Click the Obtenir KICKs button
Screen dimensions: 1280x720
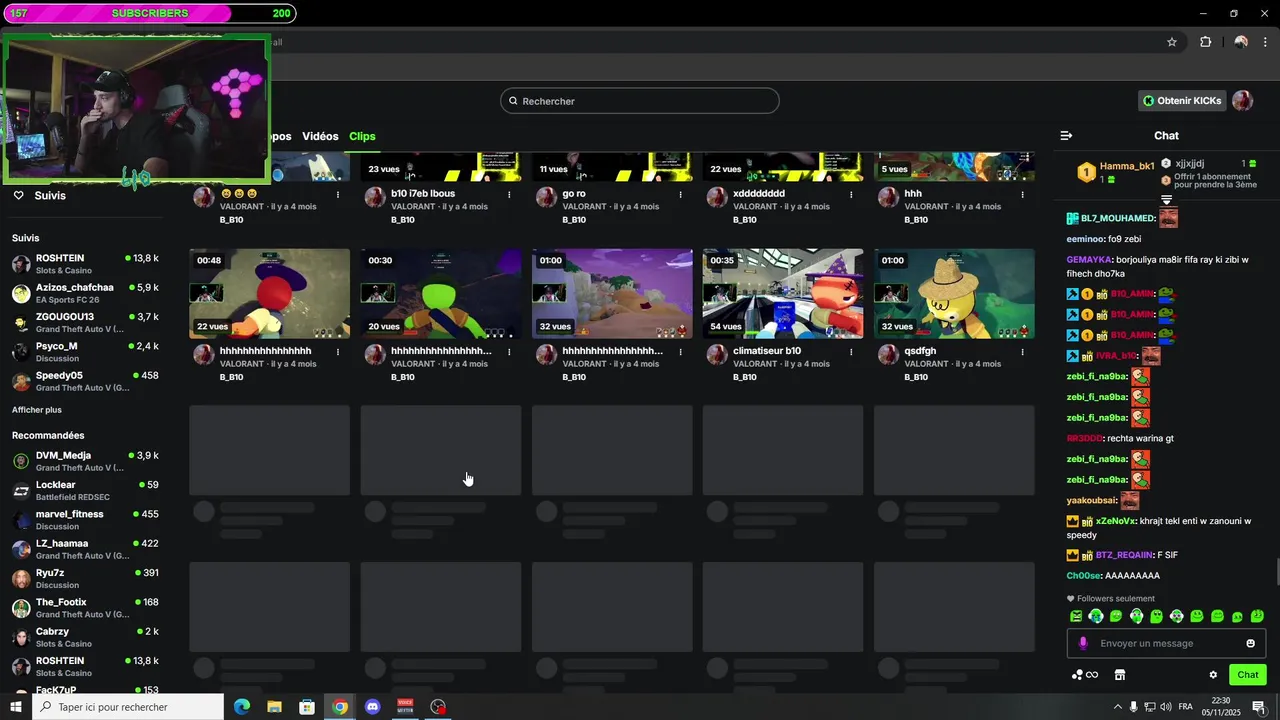tap(1182, 101)
